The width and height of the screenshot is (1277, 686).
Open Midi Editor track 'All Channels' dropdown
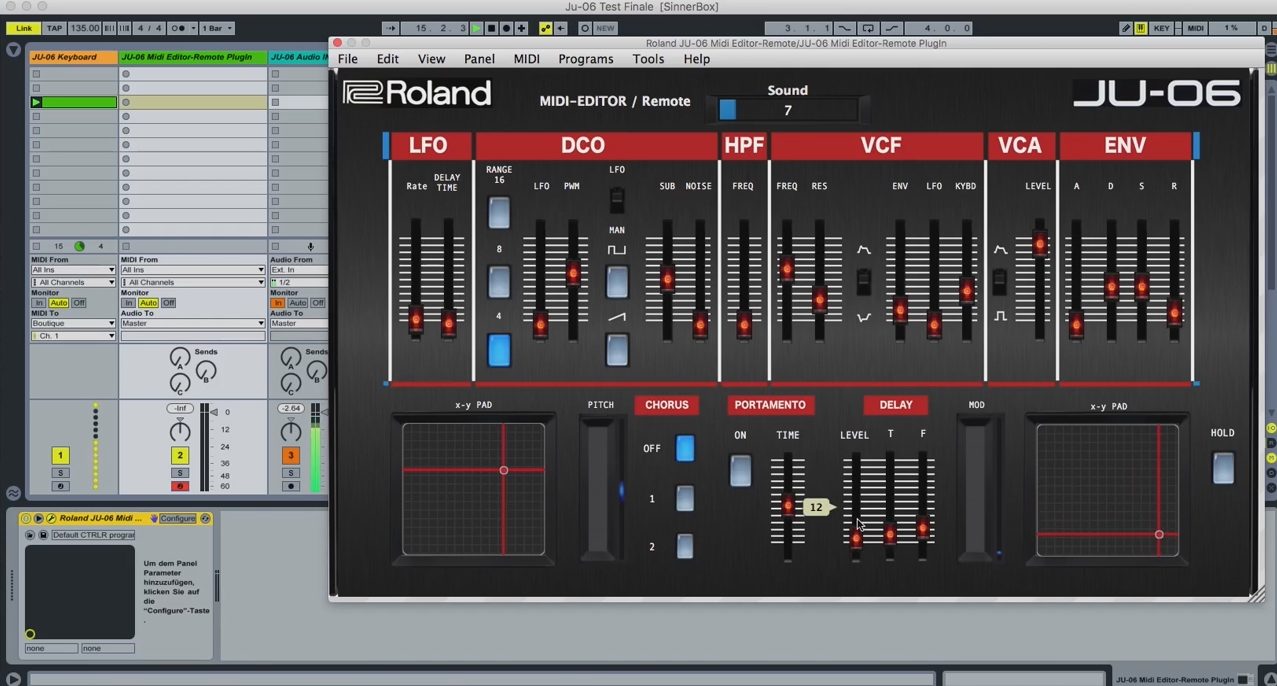(x=192, y=282)
